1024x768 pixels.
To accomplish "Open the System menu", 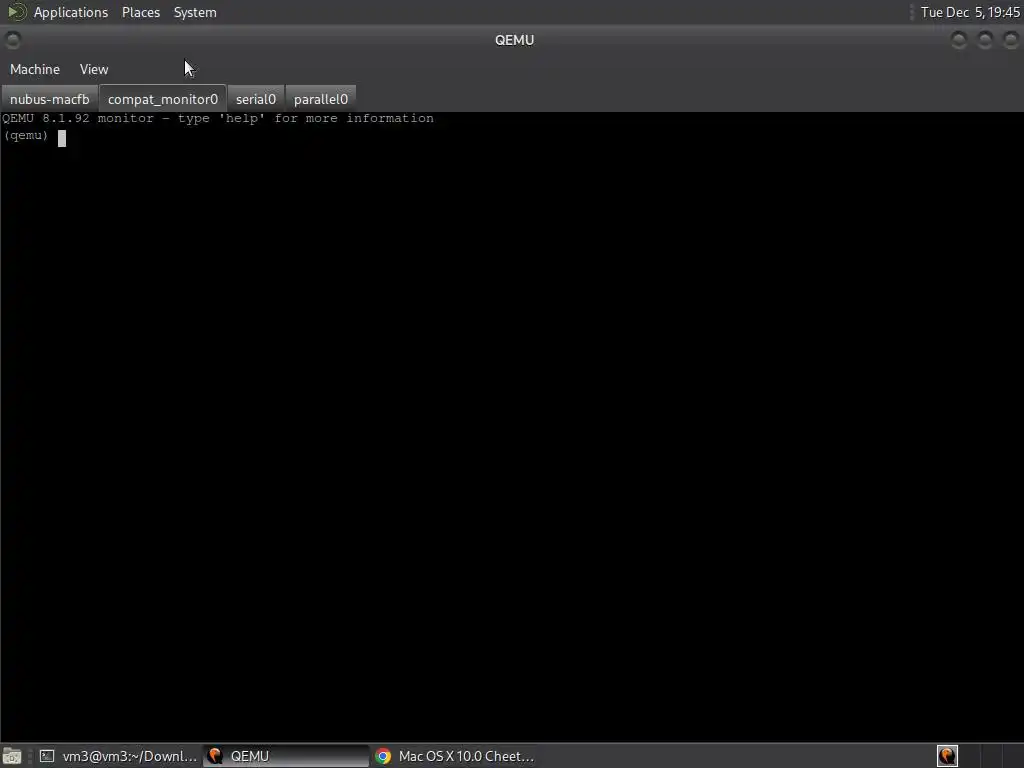I will click(x=195, y=12).
